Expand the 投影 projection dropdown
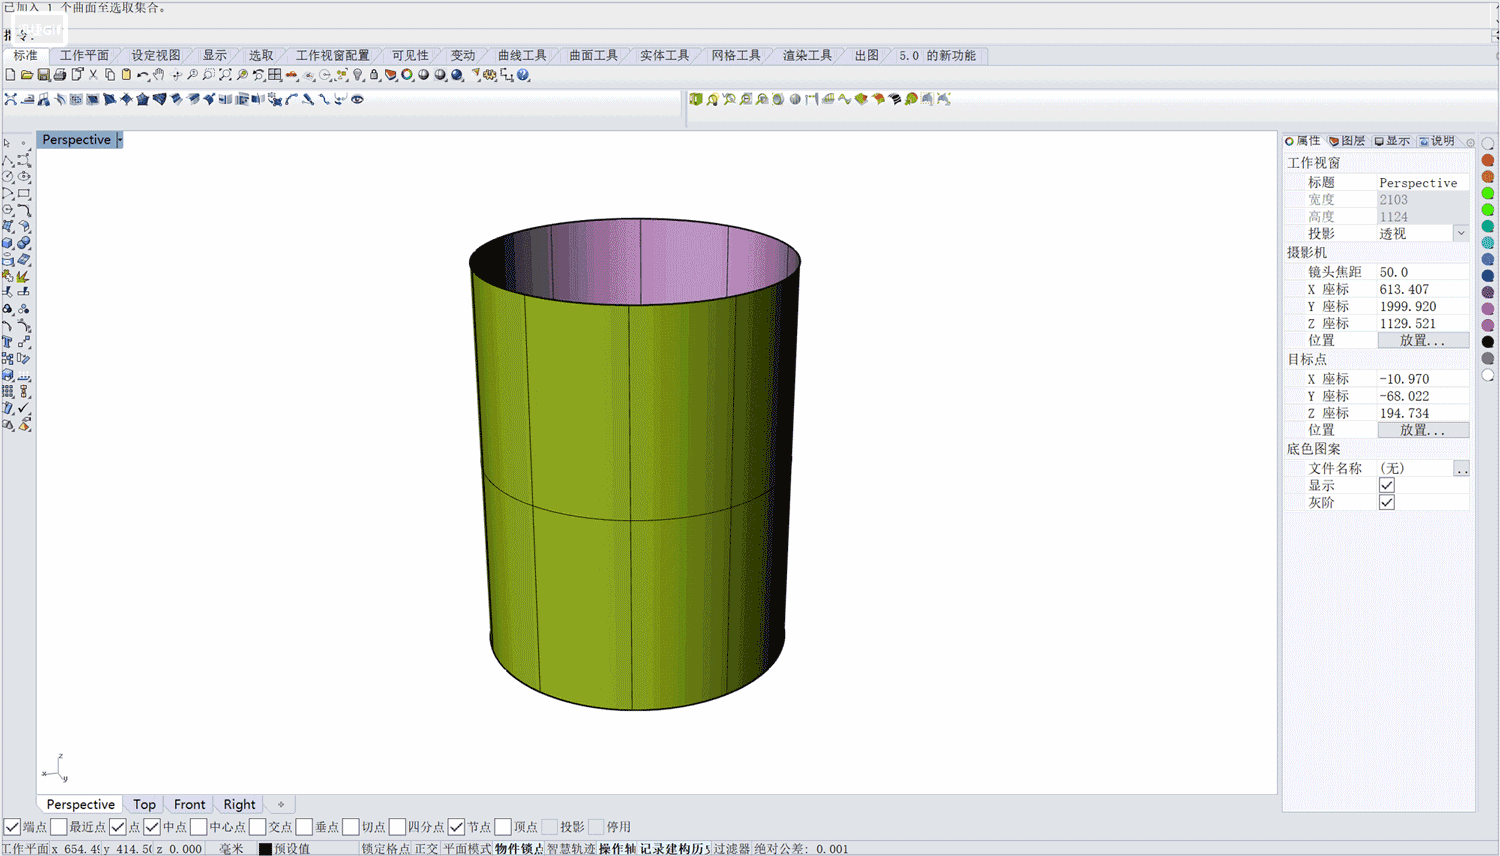Screen dimensions: 1500x856 [x=1461, y=234]
